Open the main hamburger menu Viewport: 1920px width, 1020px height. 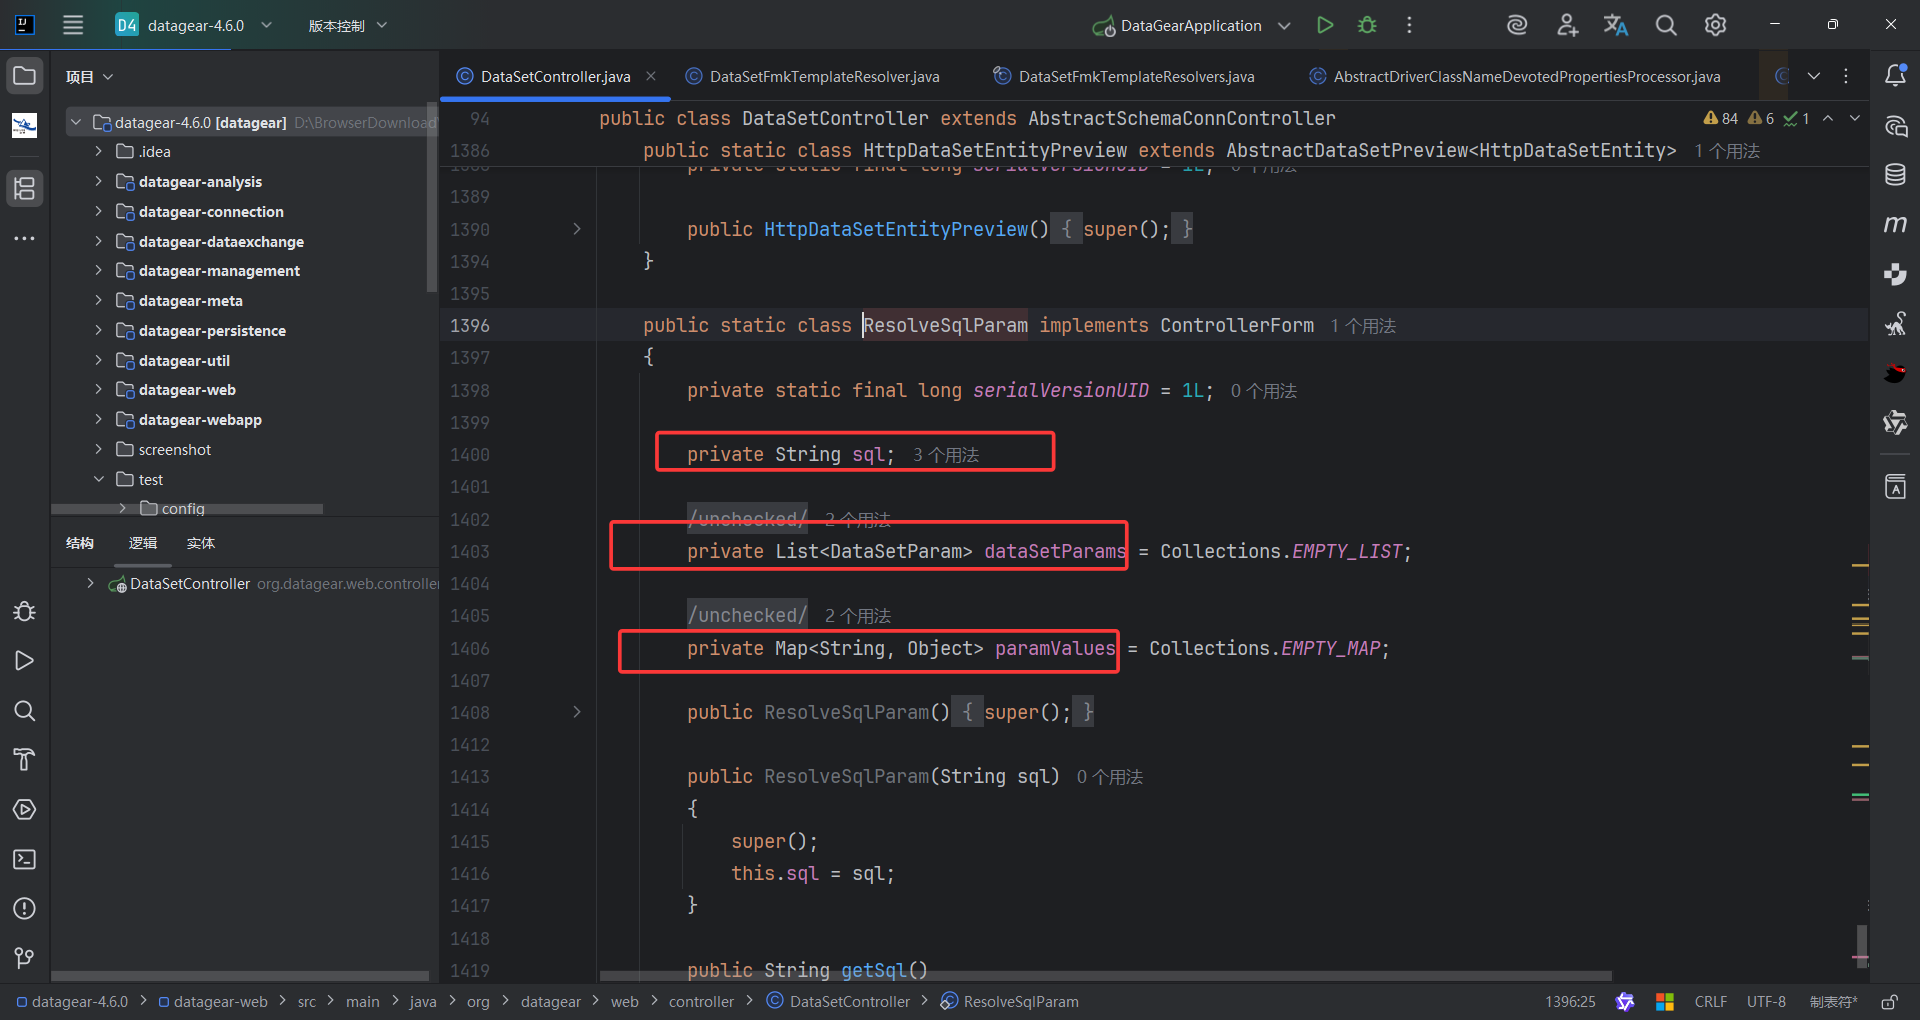click(73, 25)
